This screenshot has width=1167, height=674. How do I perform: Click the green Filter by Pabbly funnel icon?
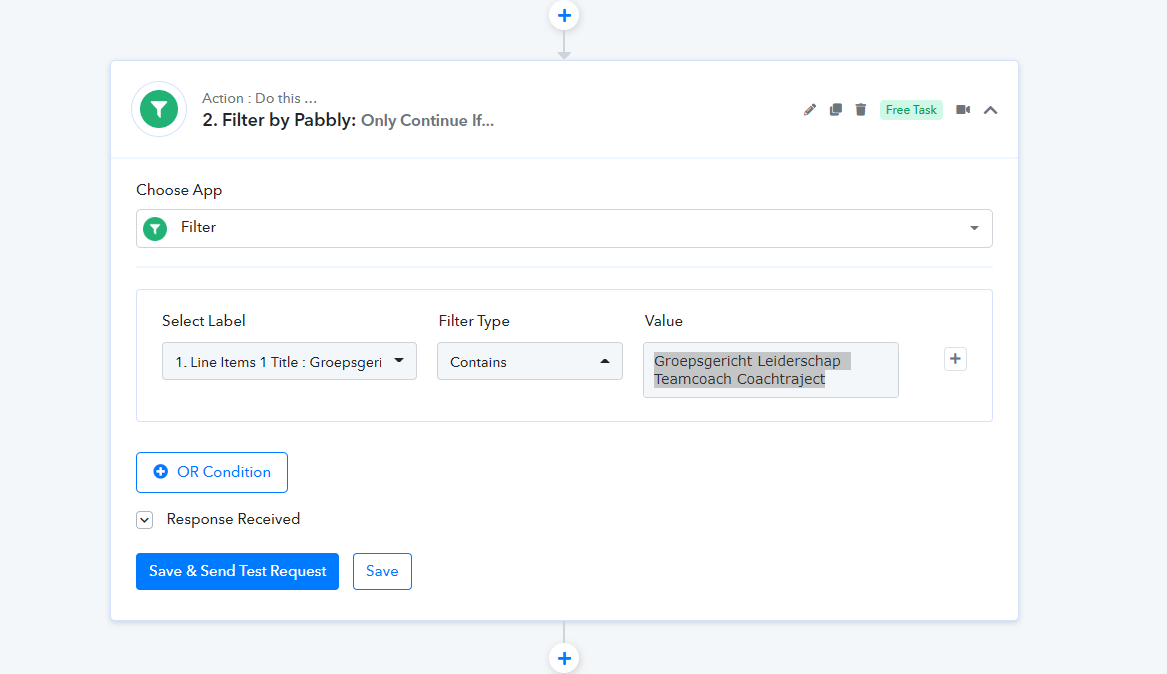coord(159,109)
